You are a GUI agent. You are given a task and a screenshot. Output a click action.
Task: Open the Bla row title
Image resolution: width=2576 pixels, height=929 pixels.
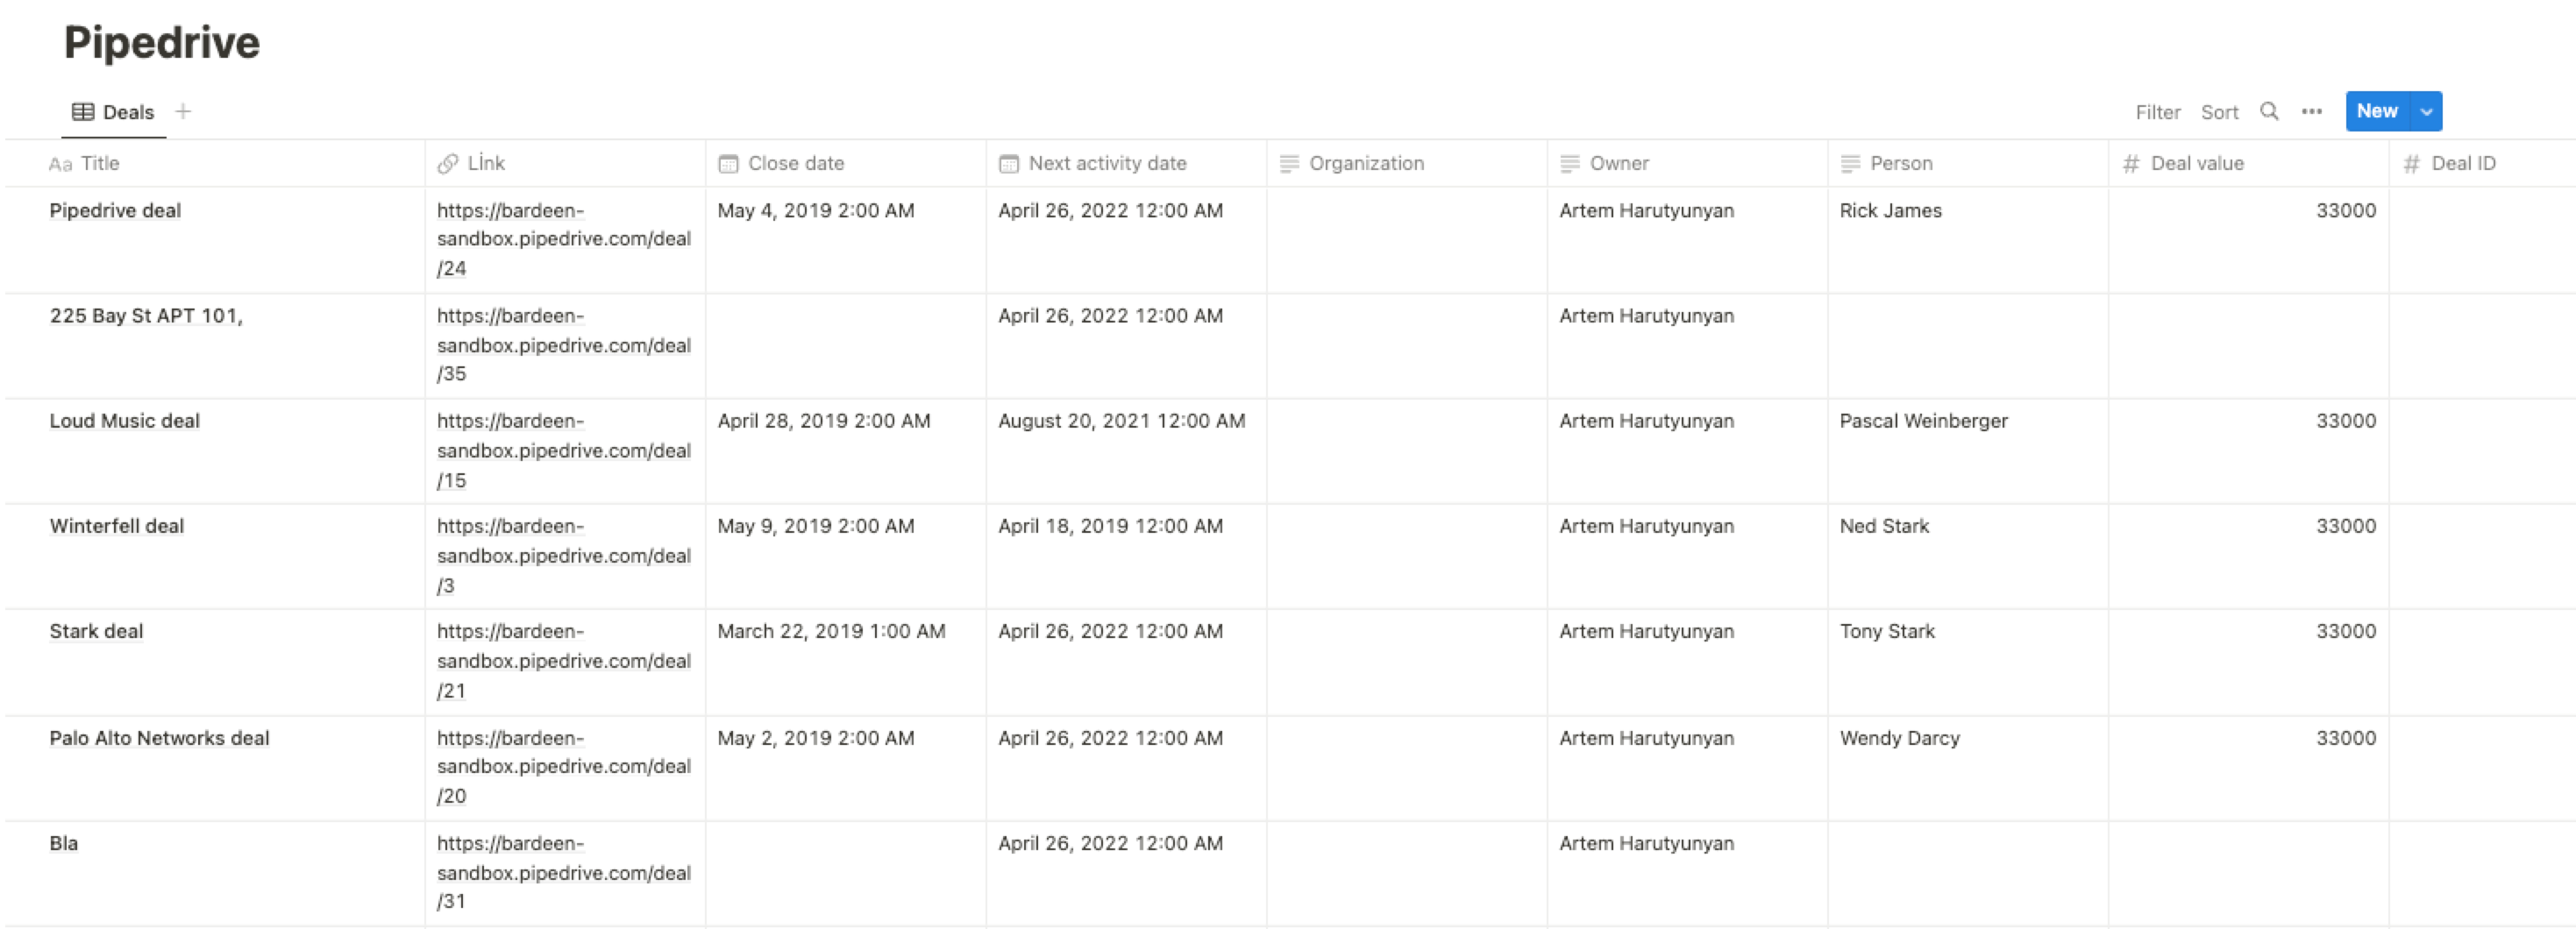point(63,843)
